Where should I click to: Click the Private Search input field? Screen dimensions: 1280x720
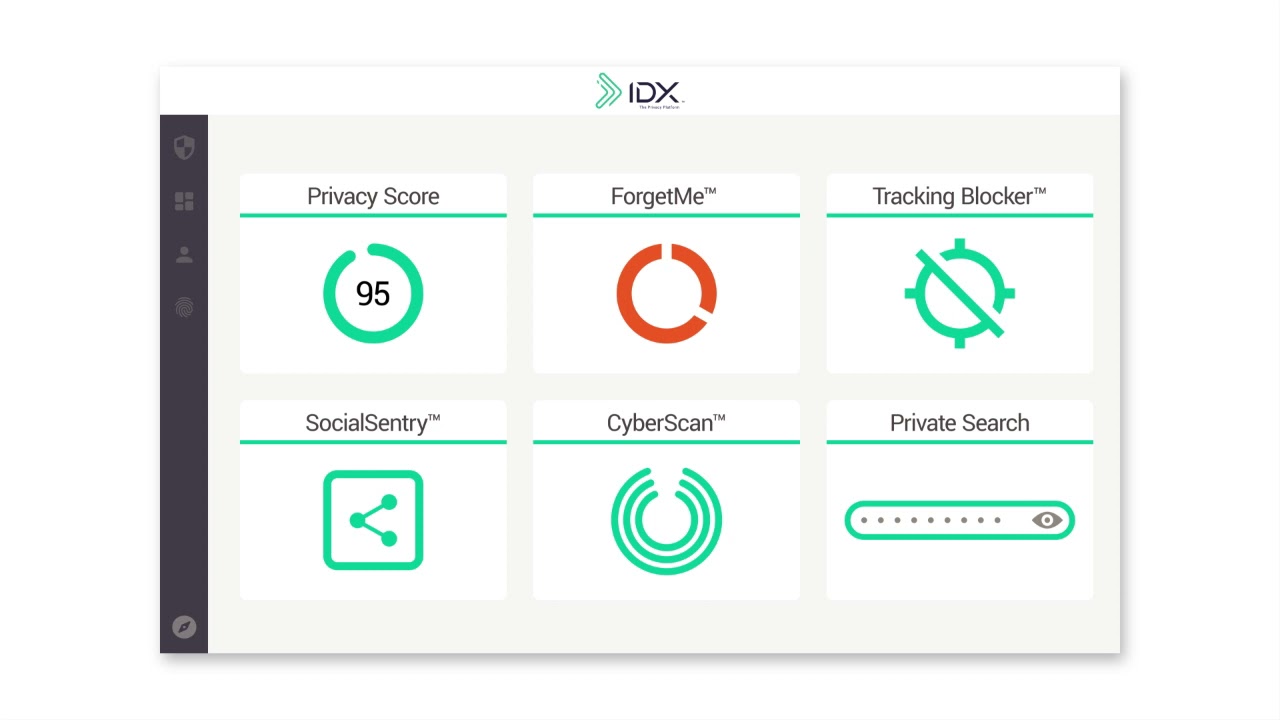[x=960, y=520]
